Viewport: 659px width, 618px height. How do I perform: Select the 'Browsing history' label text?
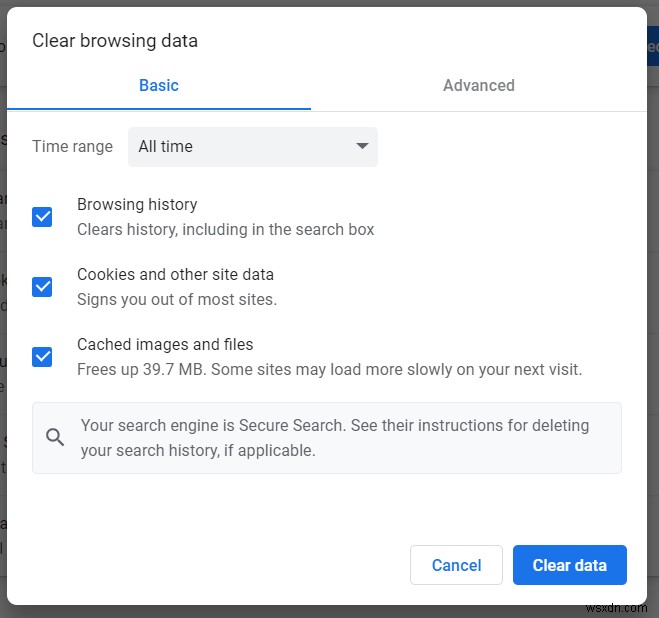click(x=137, y=205)
